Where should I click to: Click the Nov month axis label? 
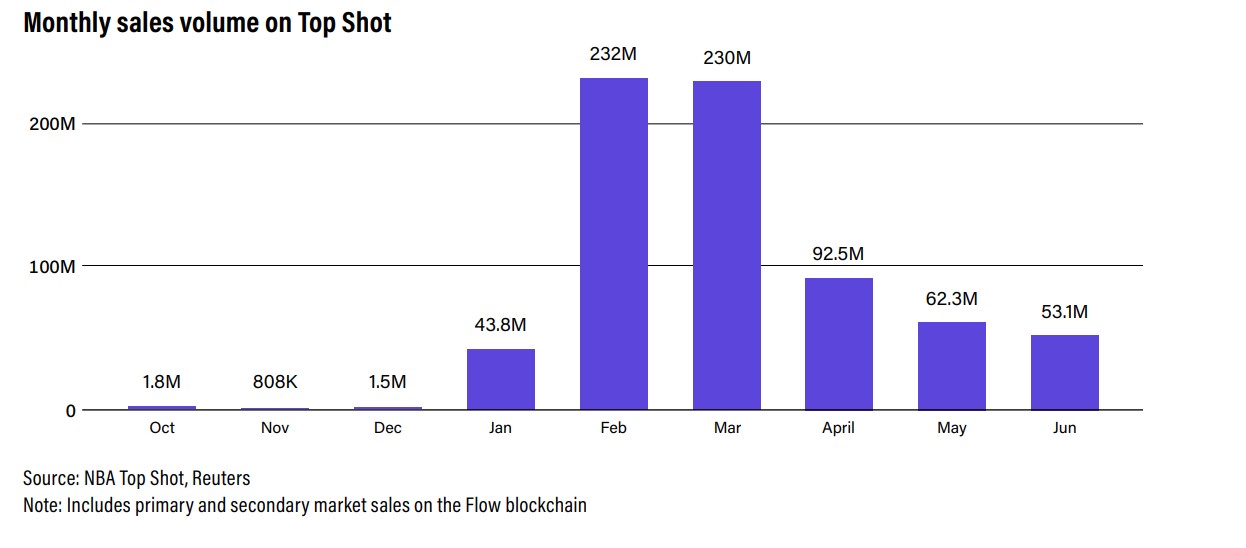click(x=274, y=428)
